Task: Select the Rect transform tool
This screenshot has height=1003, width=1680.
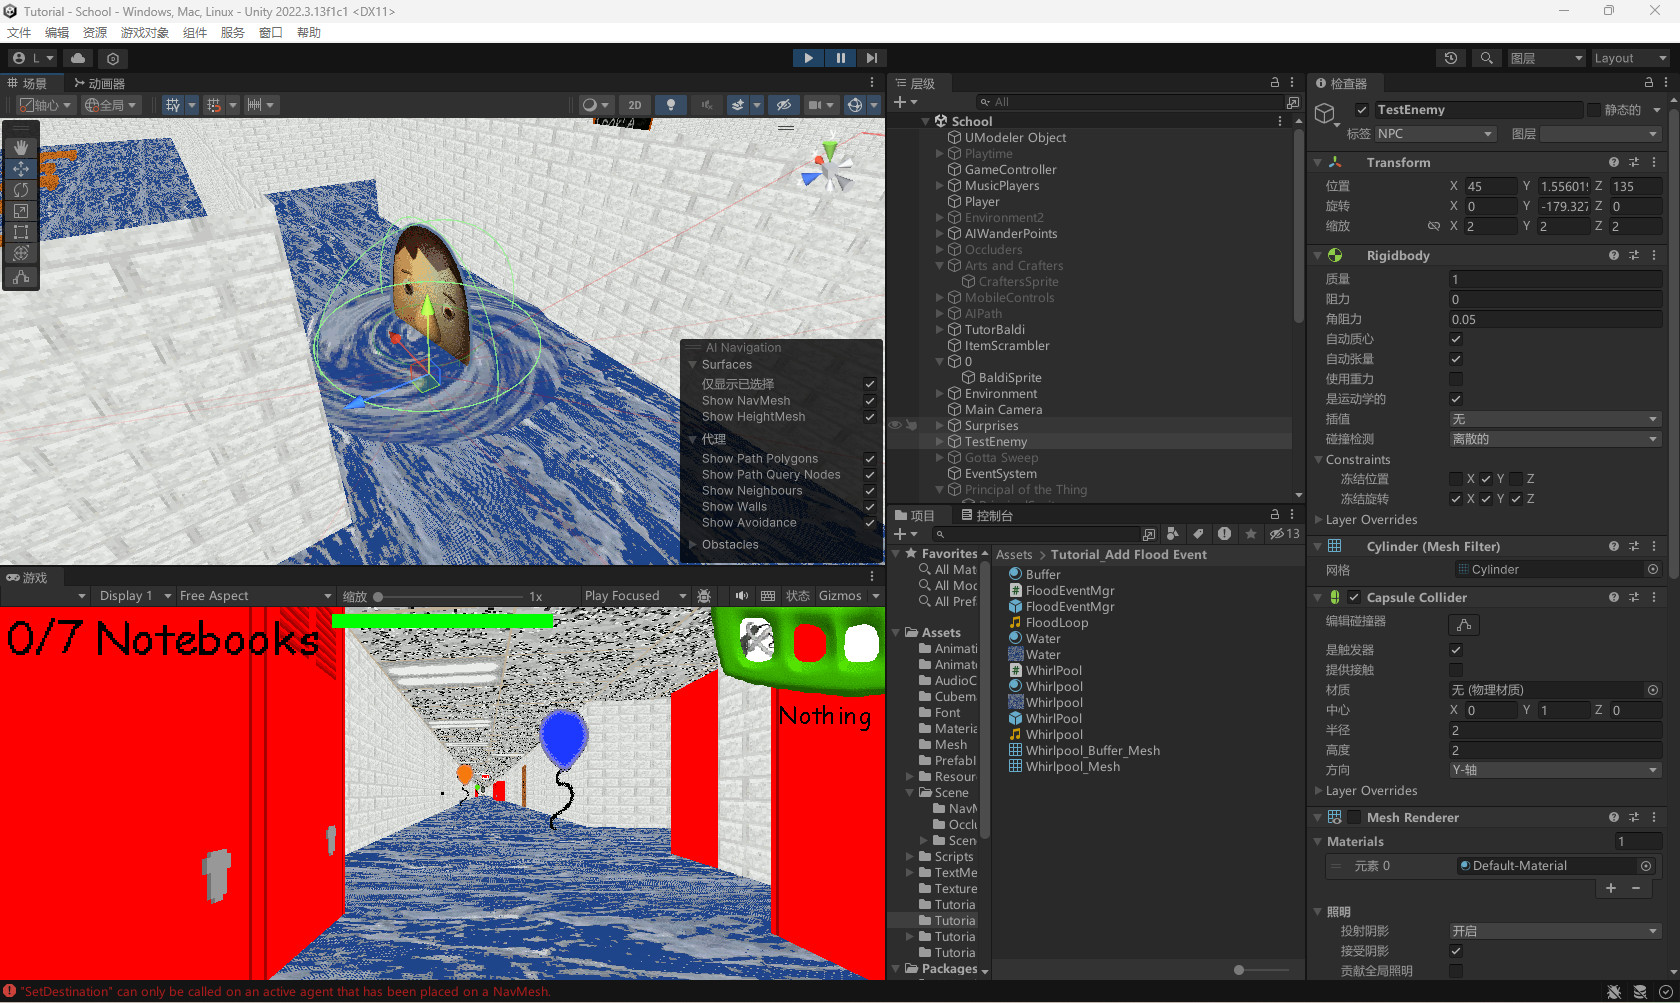Action: [21, 231]
